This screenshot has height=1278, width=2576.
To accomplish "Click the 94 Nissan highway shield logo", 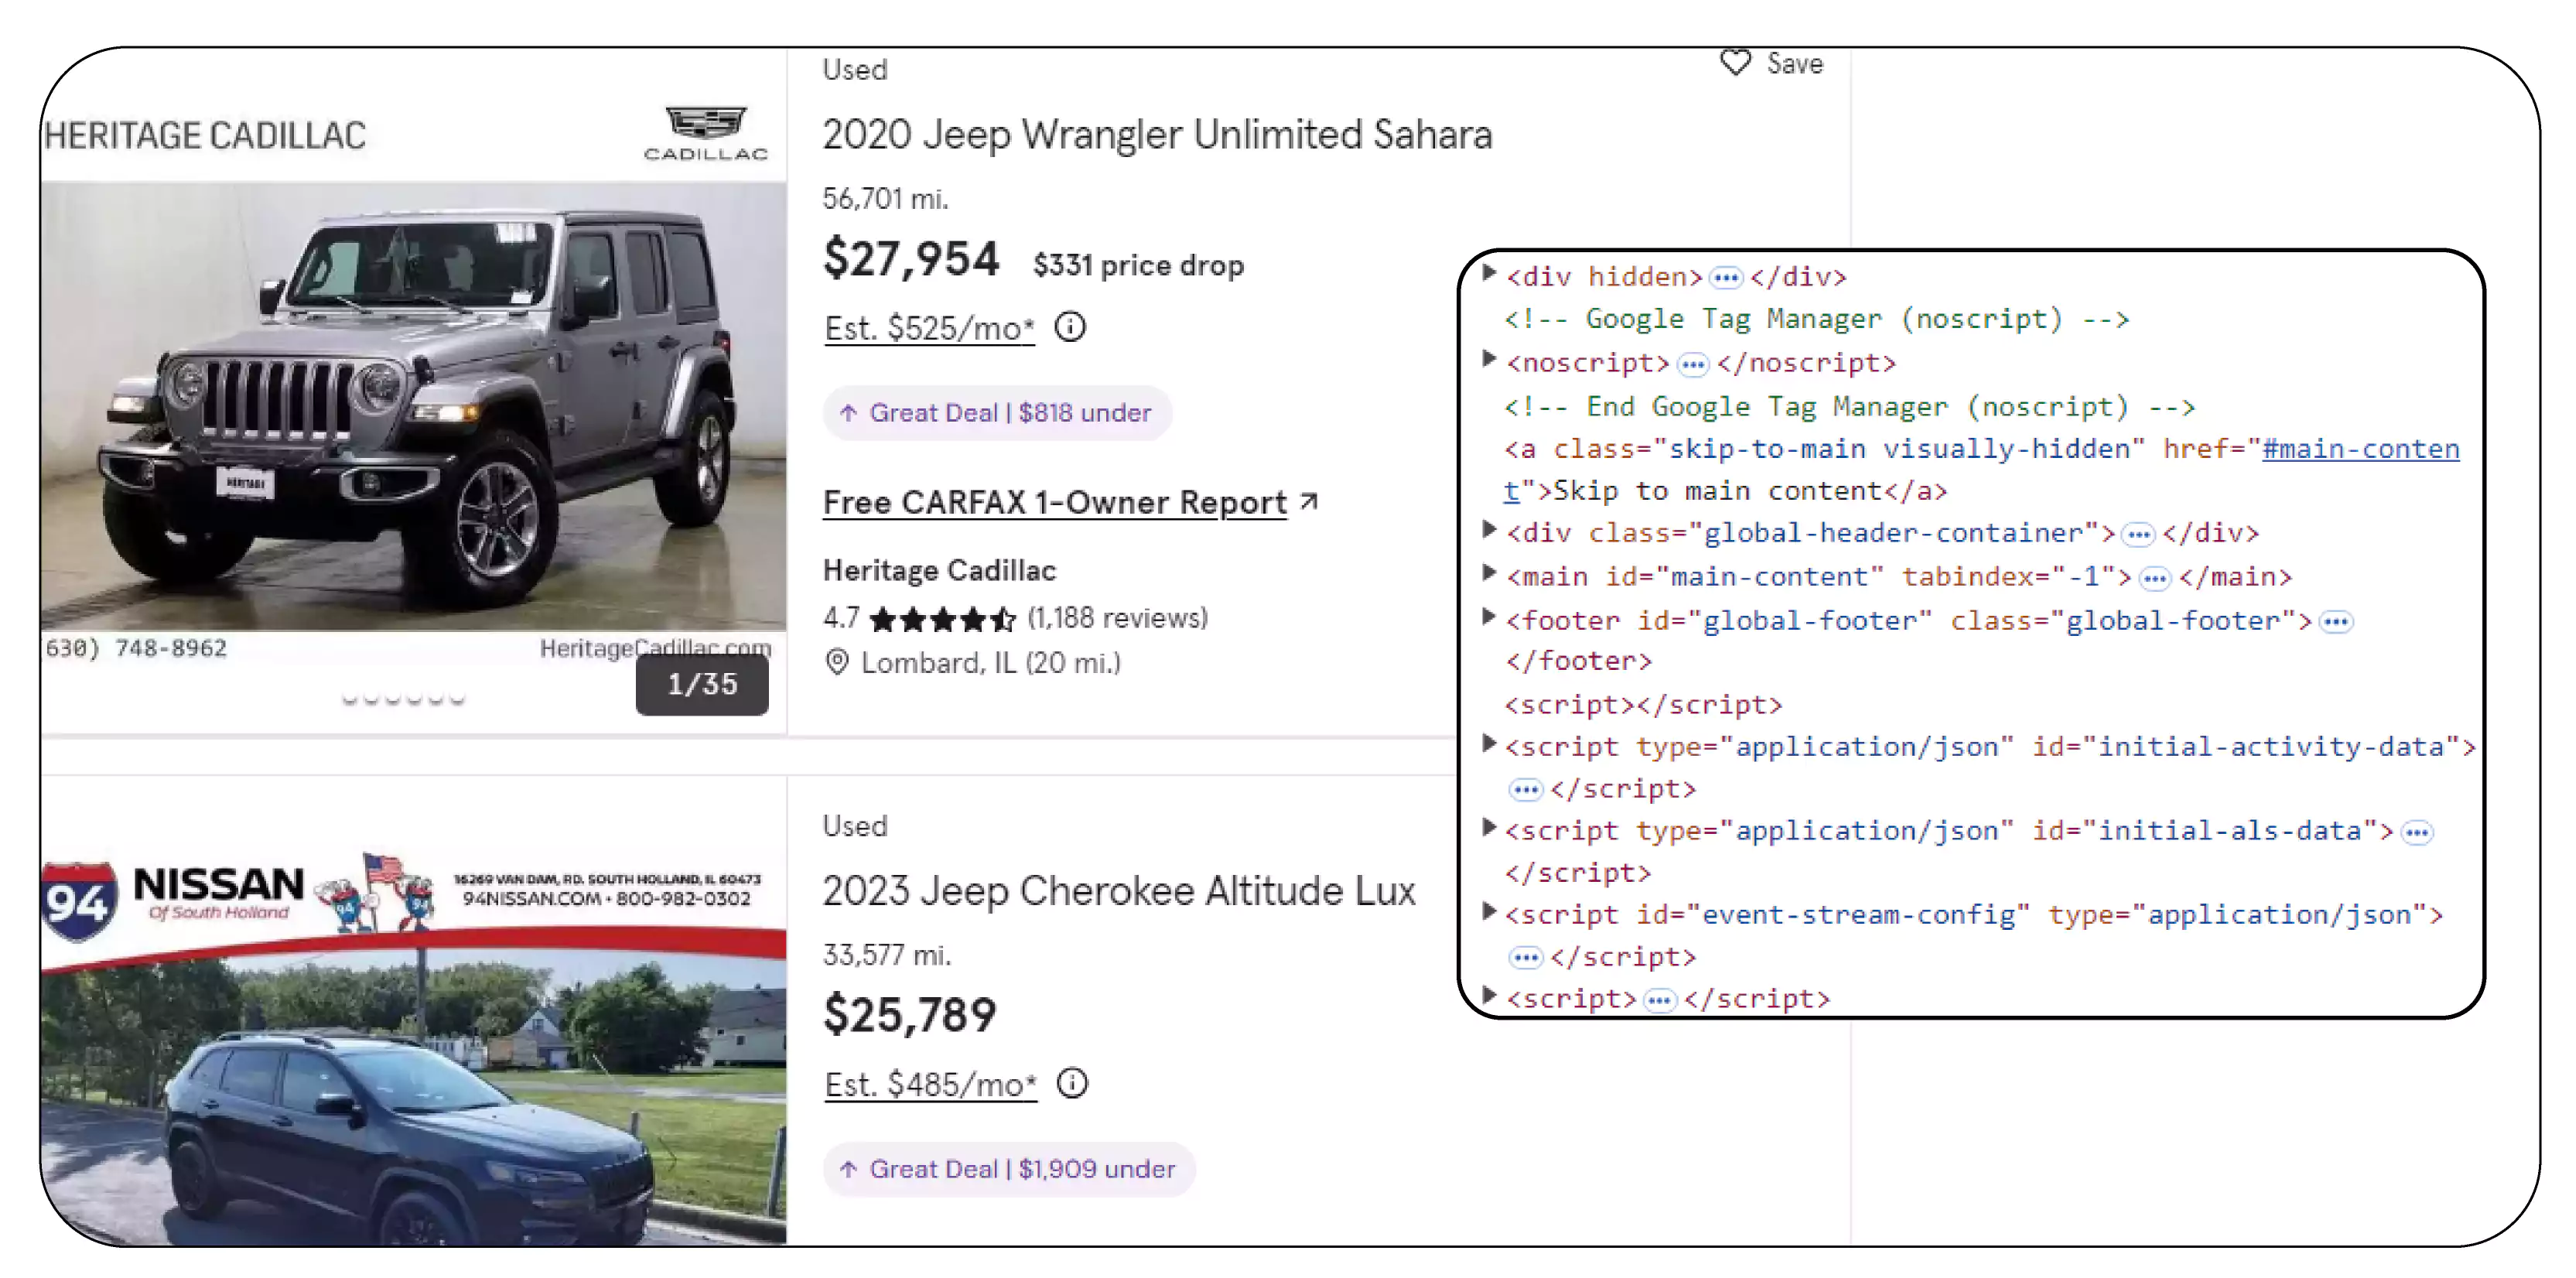I will tap(78, 901).
